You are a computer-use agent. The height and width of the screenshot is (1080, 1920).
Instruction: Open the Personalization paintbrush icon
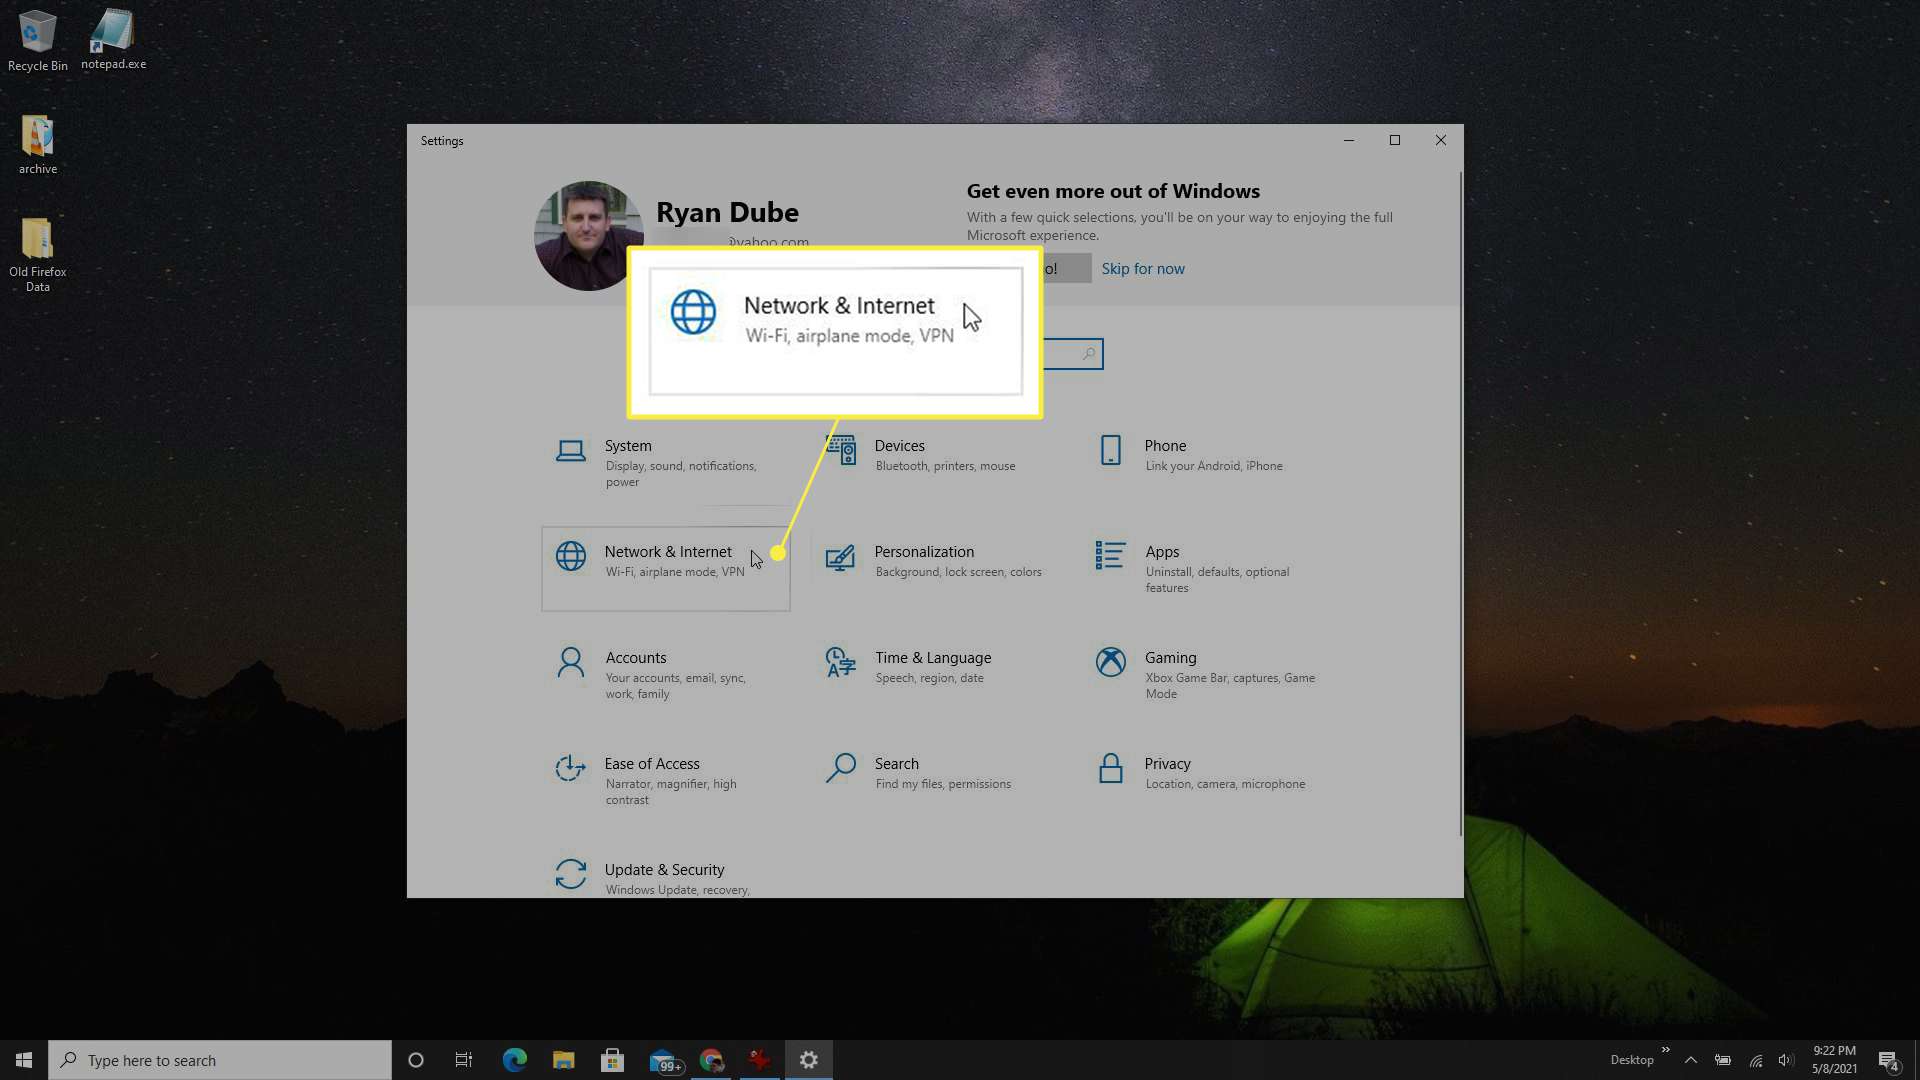(x=840, y=557)
